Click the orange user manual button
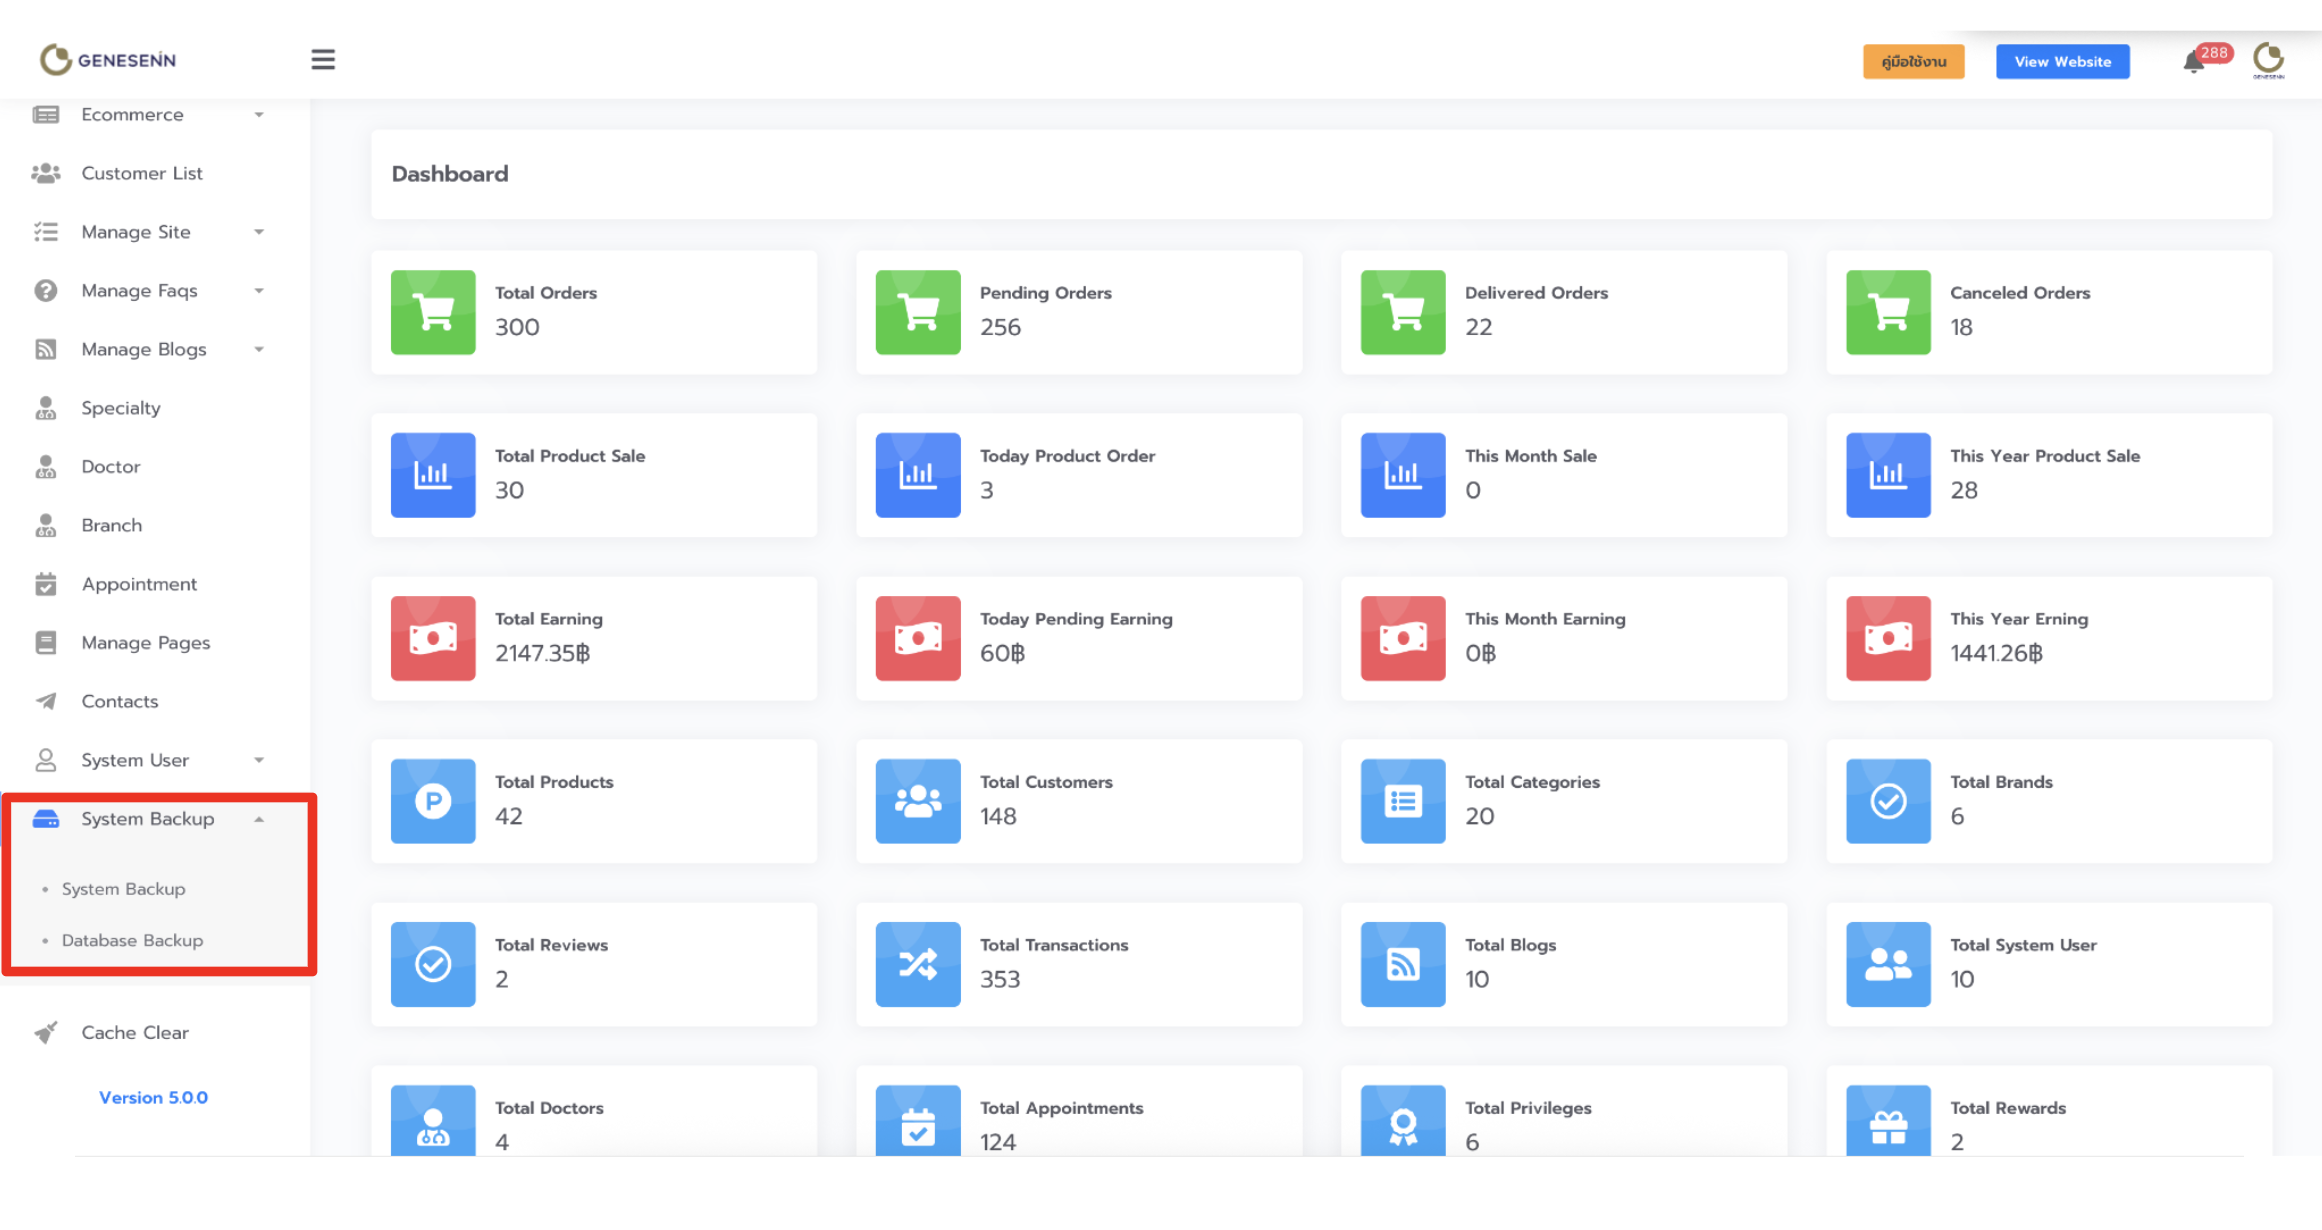The width and height of the screenshot is (2322, 1230). pyautogui.click(x=1913, y=62)
